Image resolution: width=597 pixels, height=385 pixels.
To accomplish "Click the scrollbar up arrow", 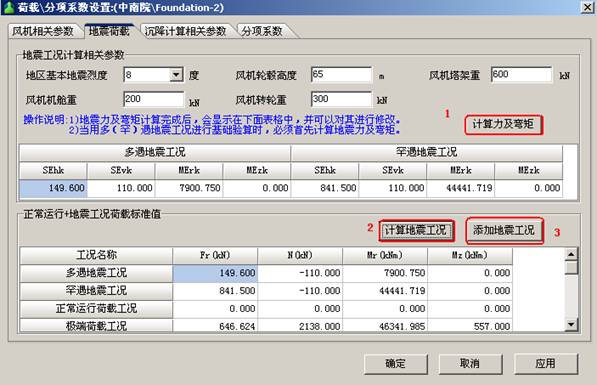I will tap(571, 254).
